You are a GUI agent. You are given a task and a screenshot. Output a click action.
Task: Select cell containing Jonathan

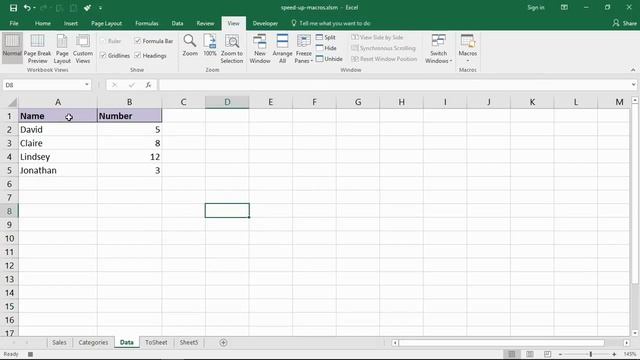click(x=58, y=170)
